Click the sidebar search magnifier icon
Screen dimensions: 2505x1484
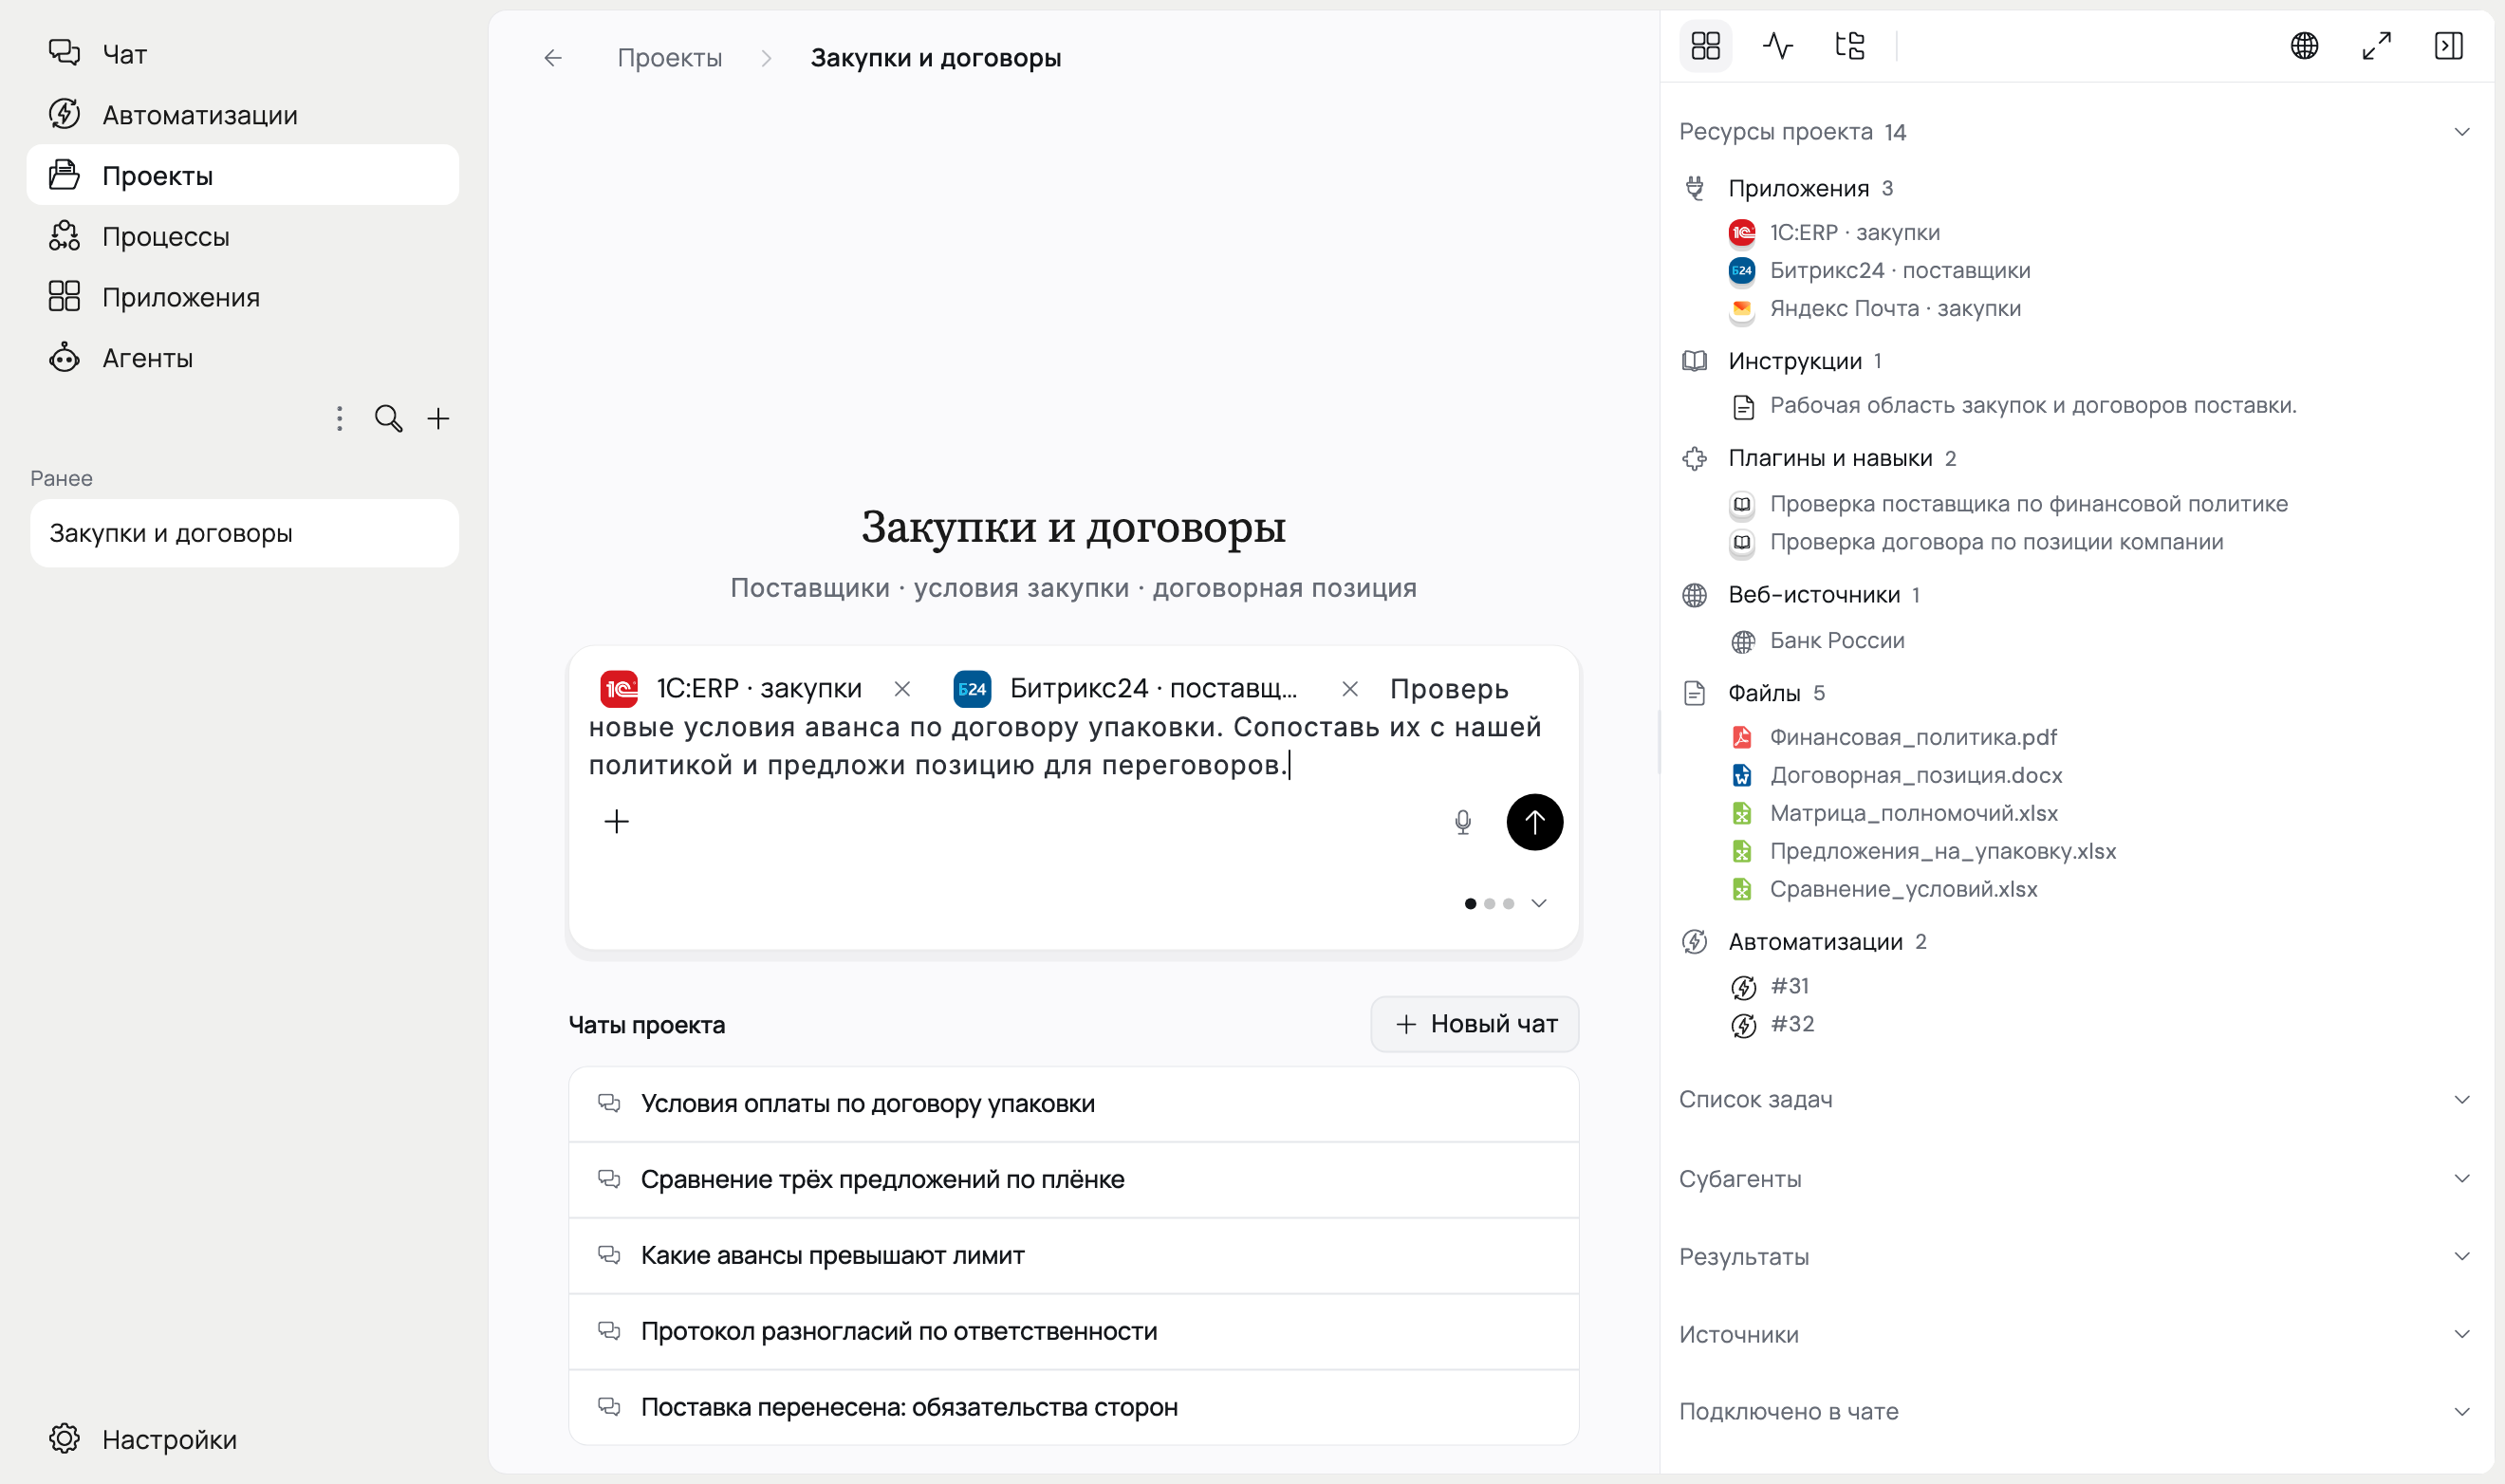[x=388, y=418]
